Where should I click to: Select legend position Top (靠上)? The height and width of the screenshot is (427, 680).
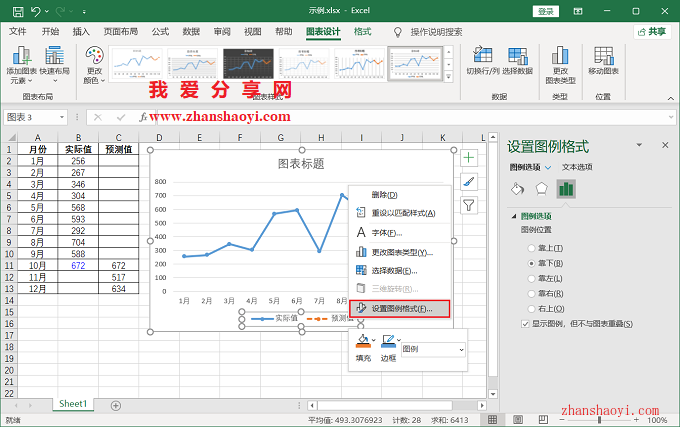(x=531, y=248)
